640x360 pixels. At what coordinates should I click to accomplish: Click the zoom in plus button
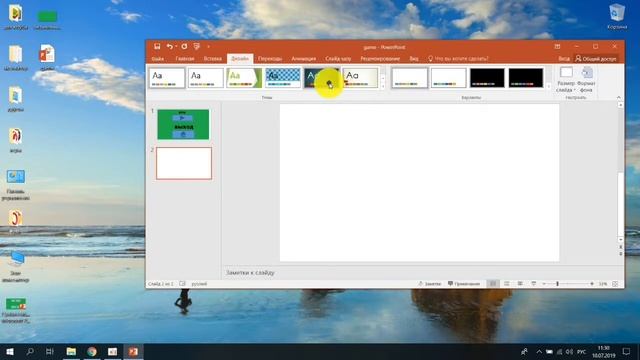pos(592,284)
